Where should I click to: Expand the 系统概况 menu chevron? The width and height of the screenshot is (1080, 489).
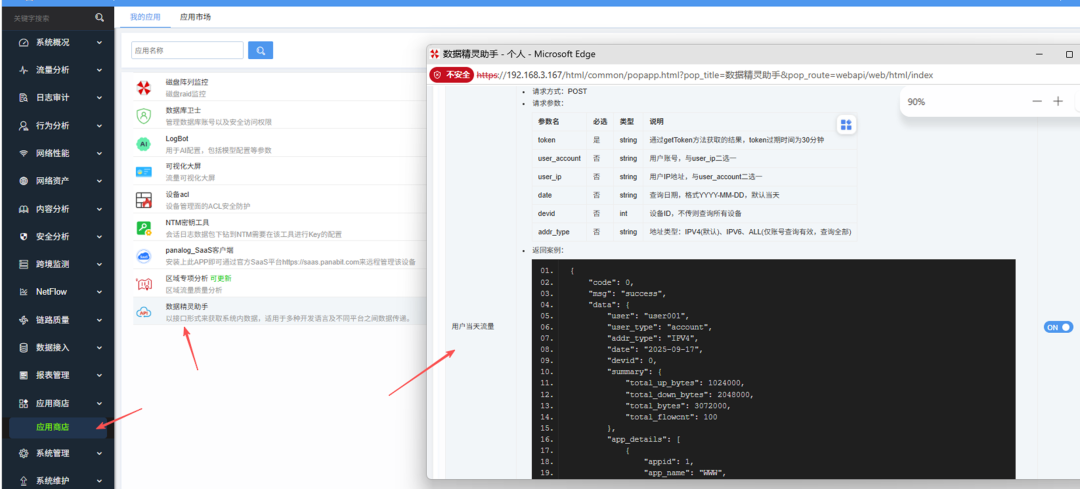pos(99,42)
